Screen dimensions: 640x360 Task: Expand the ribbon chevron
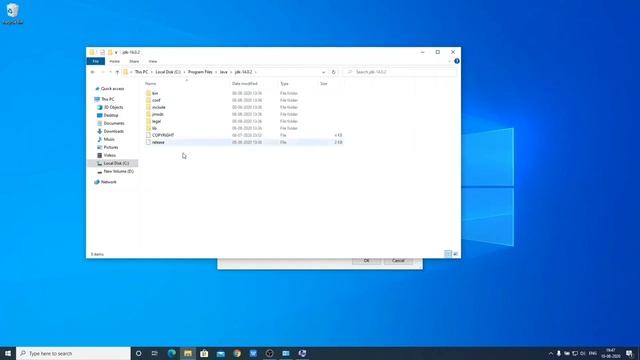point(449,61)
